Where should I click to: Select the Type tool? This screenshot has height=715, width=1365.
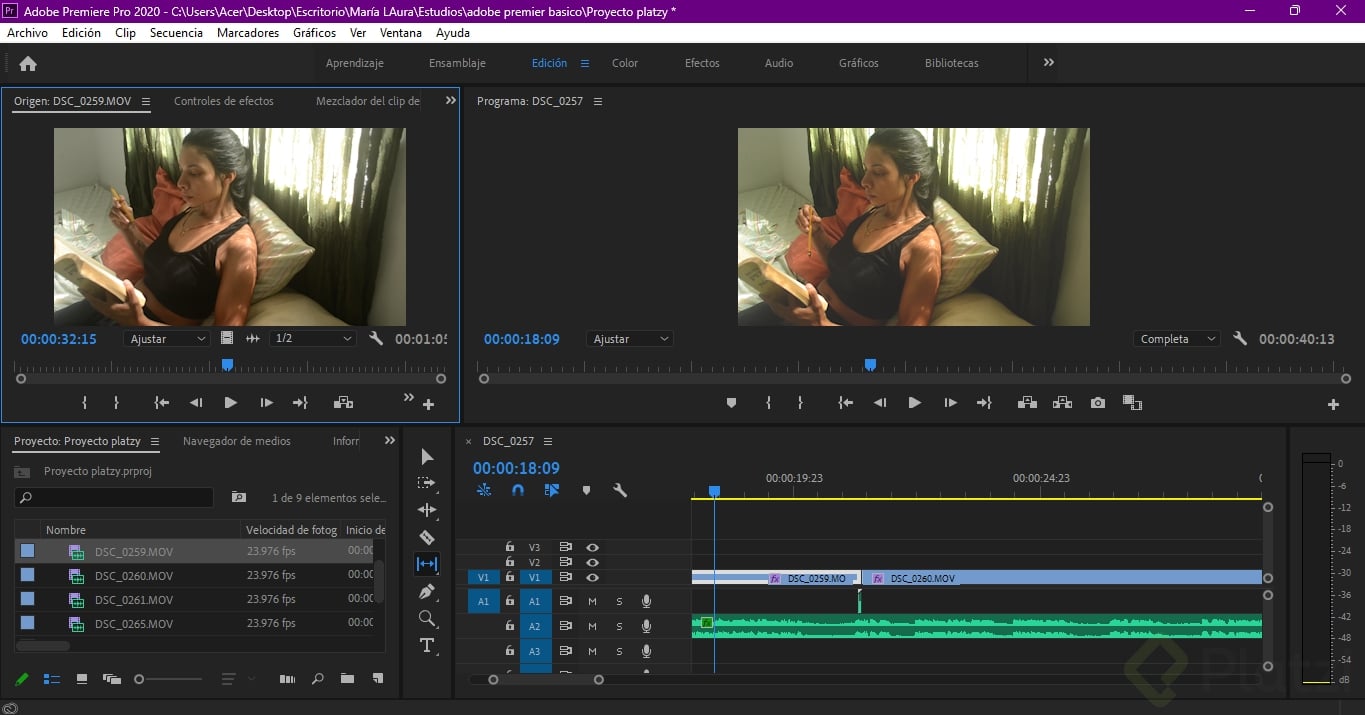(x=427, y=645)
